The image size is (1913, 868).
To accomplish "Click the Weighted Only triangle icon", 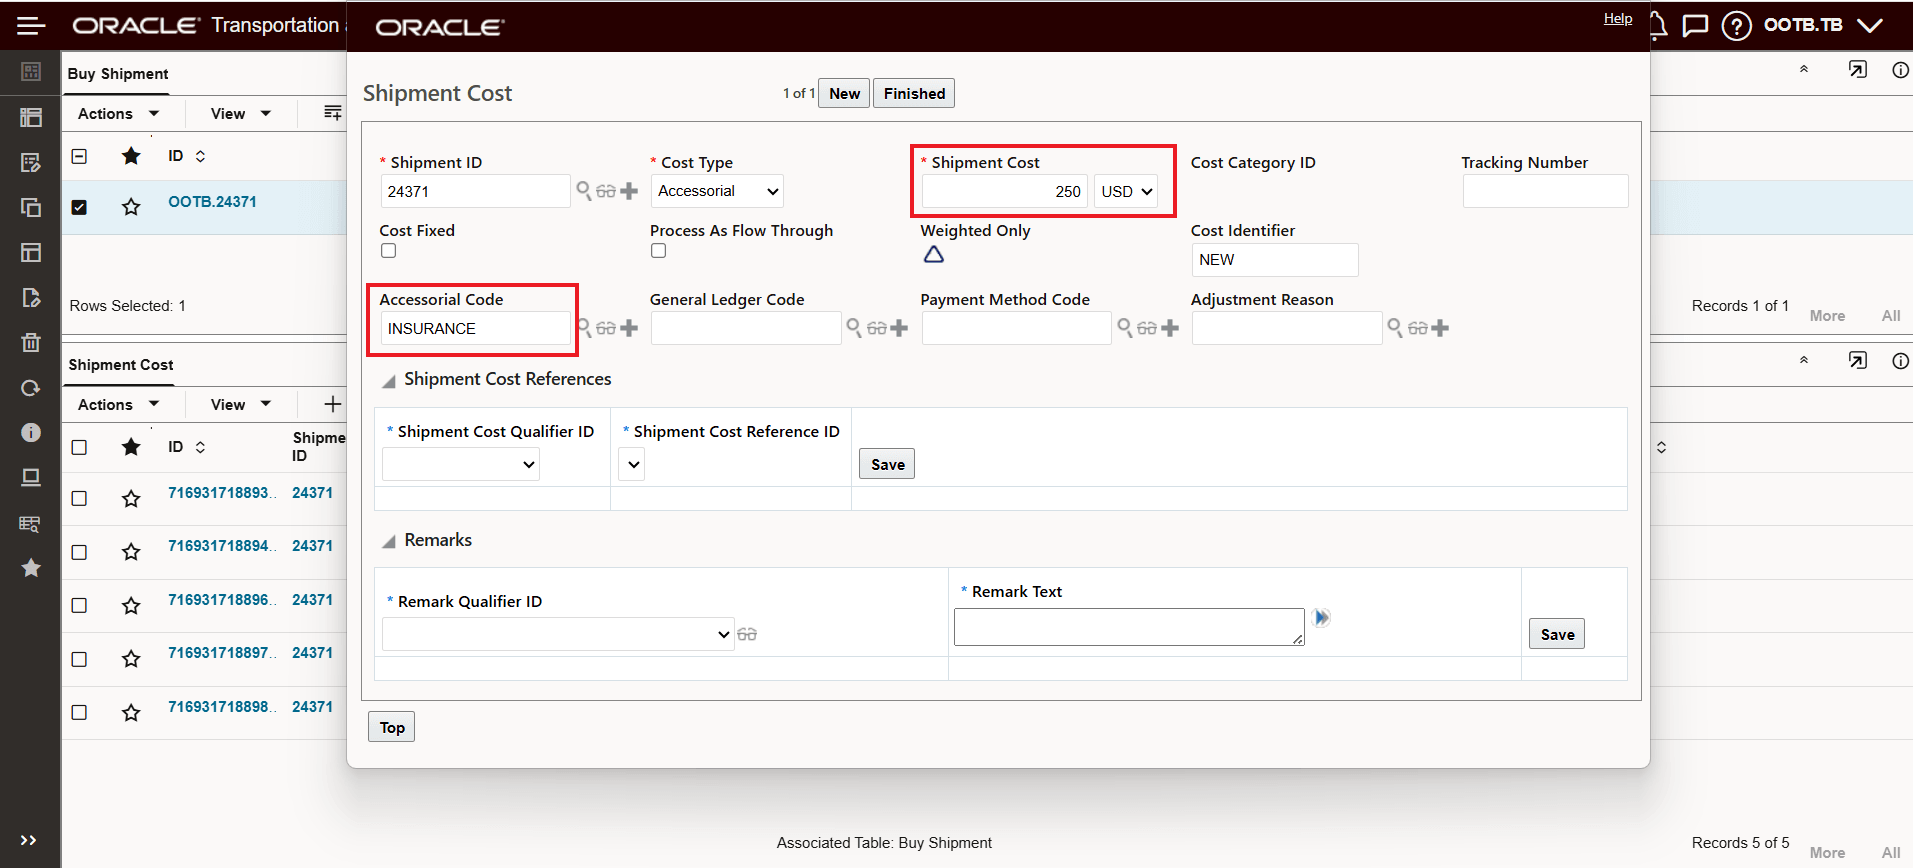I will tap(933, 254).
